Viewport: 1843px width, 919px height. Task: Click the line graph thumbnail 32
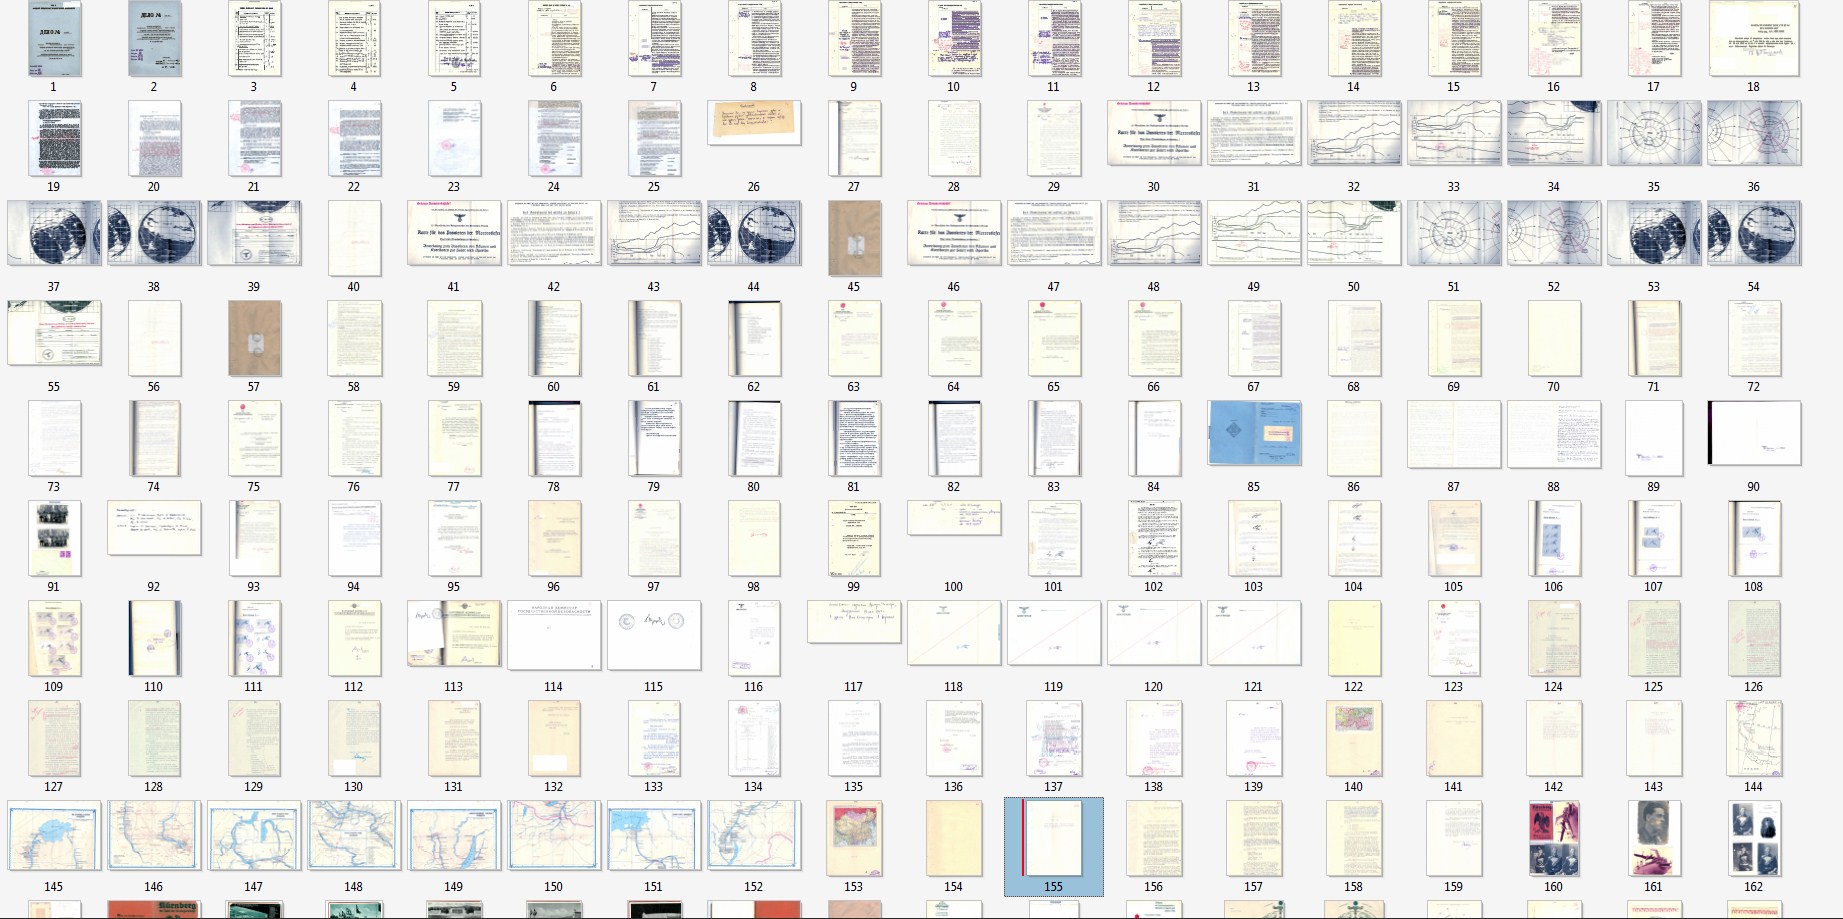point(1353,133)
